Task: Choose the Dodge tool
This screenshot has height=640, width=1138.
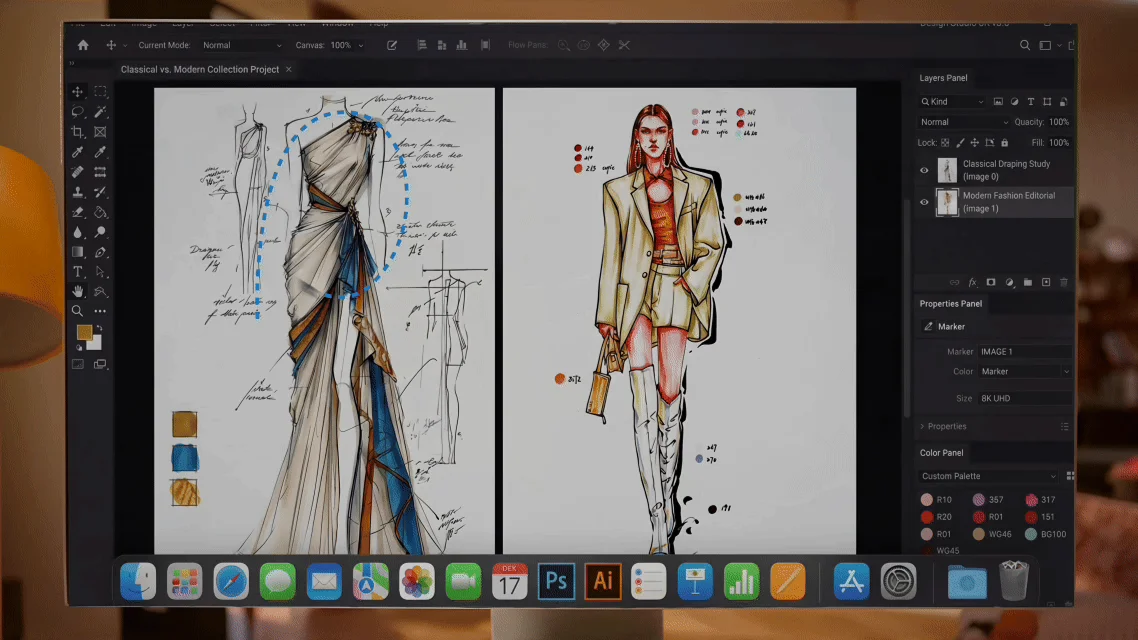Action: click(x=100, y=232)
